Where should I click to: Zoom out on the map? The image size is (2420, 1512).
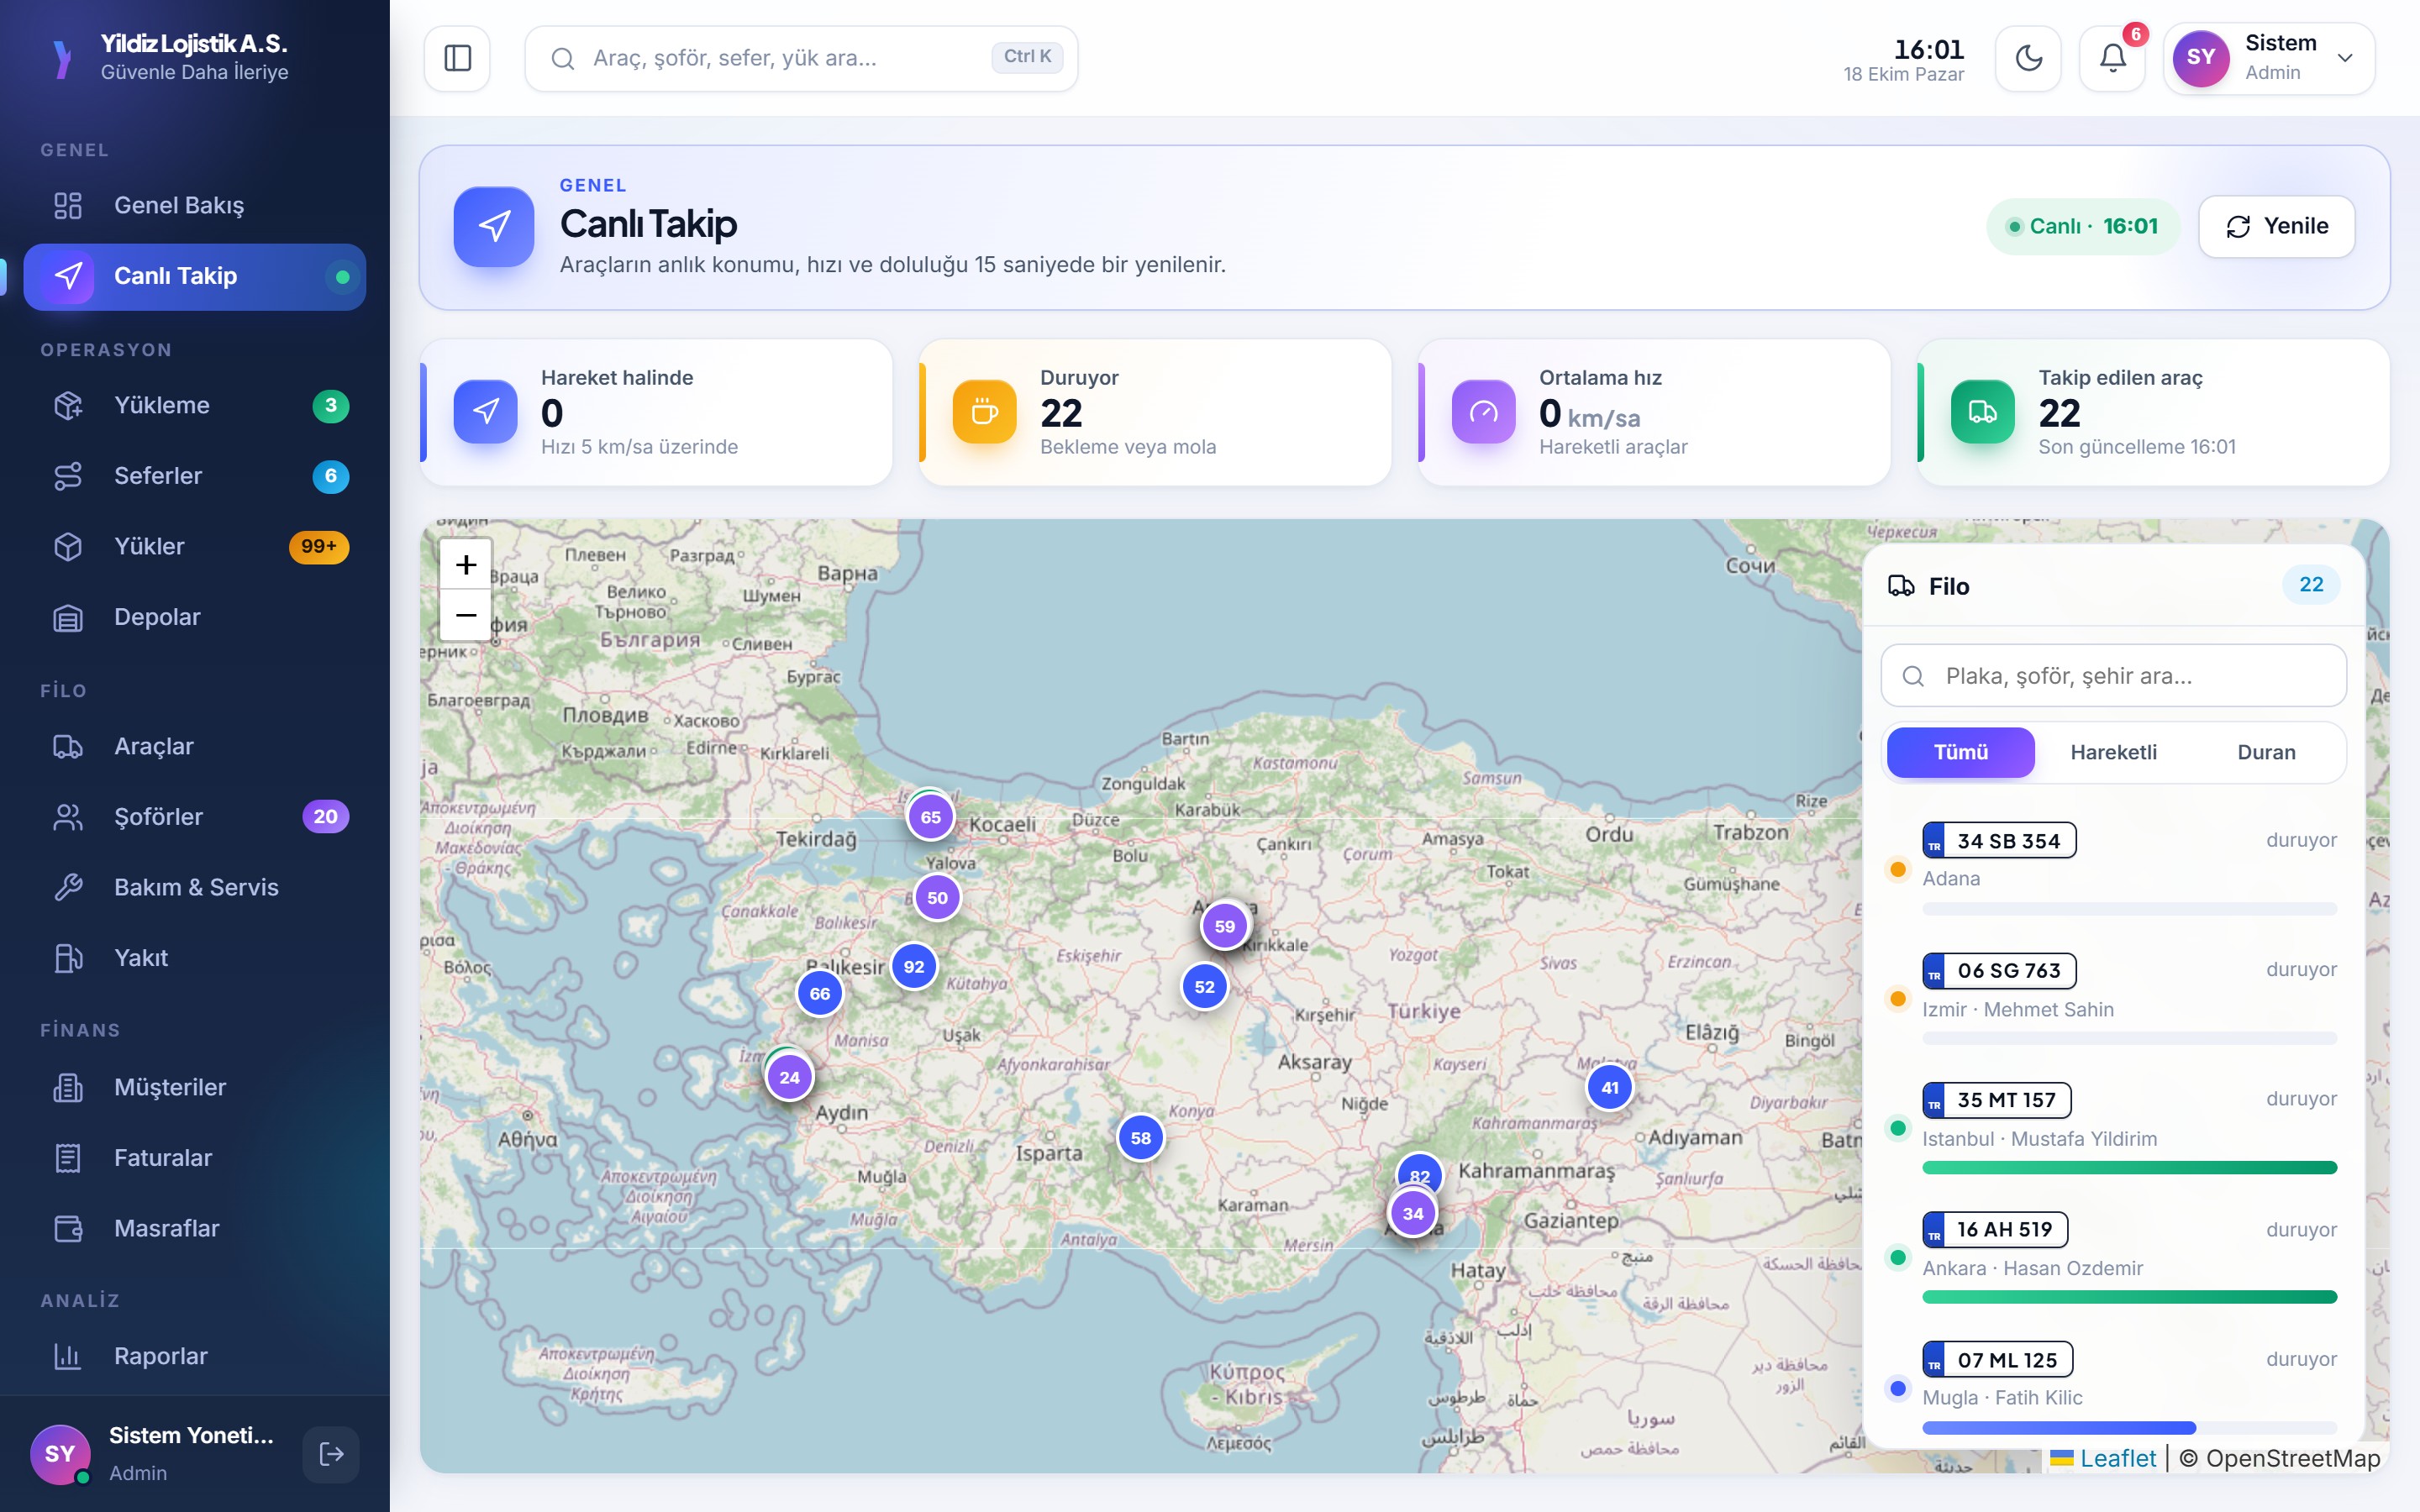[x=466, y=615]
